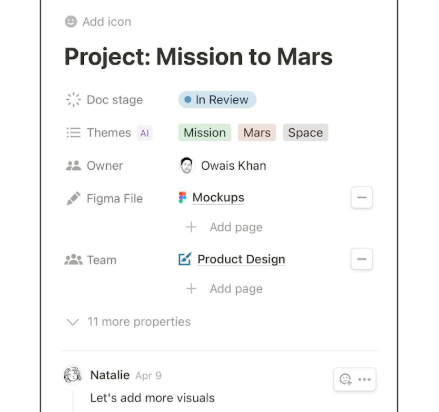Viewport: 439px width, 412px height.
Task: Click the Add icon smiley face
Action: (x=71, y=22)
